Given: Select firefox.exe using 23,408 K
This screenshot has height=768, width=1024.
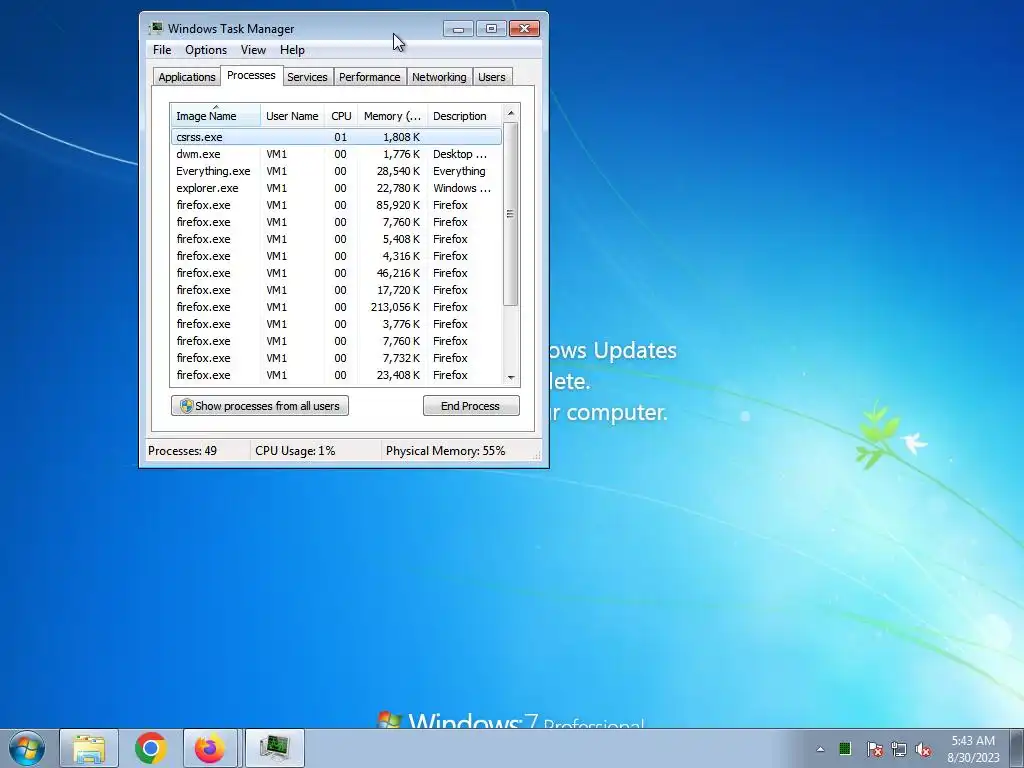Looking at the screenshot, I should pyautogui.click(x=336, y=375).
